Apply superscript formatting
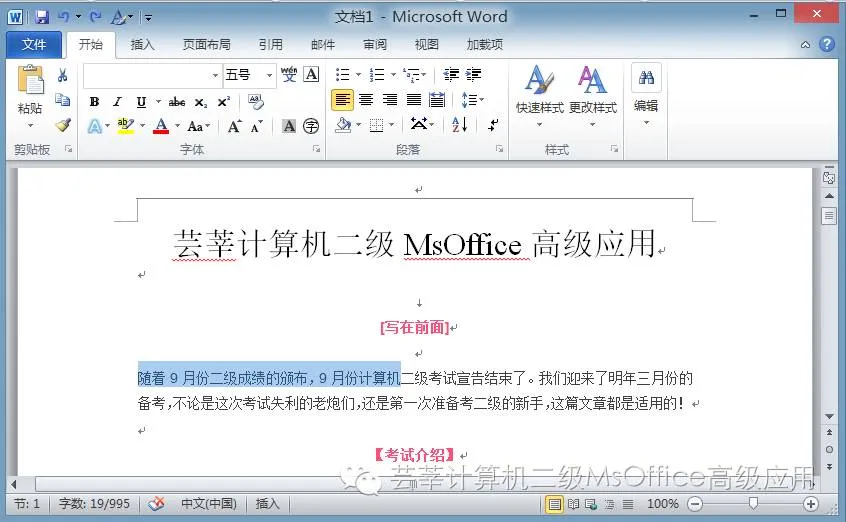Viewport: 846px width, 522px height. coord(224,102)
